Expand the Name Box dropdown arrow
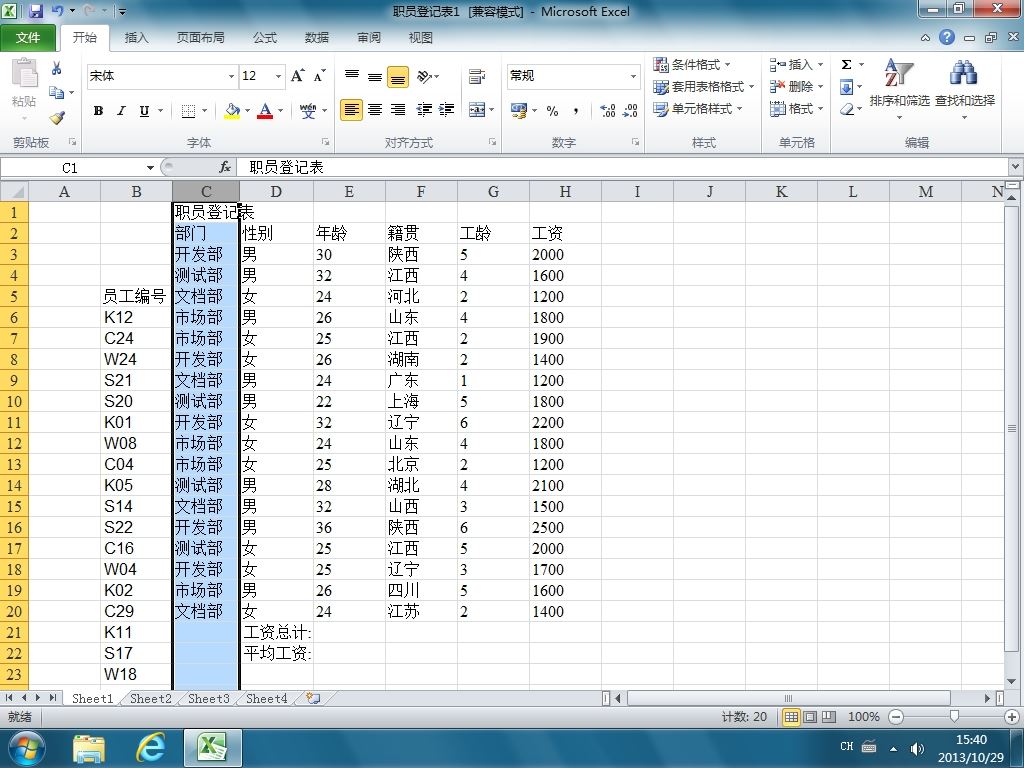This screenshot has width=1024, height=768. coord(150,168)
